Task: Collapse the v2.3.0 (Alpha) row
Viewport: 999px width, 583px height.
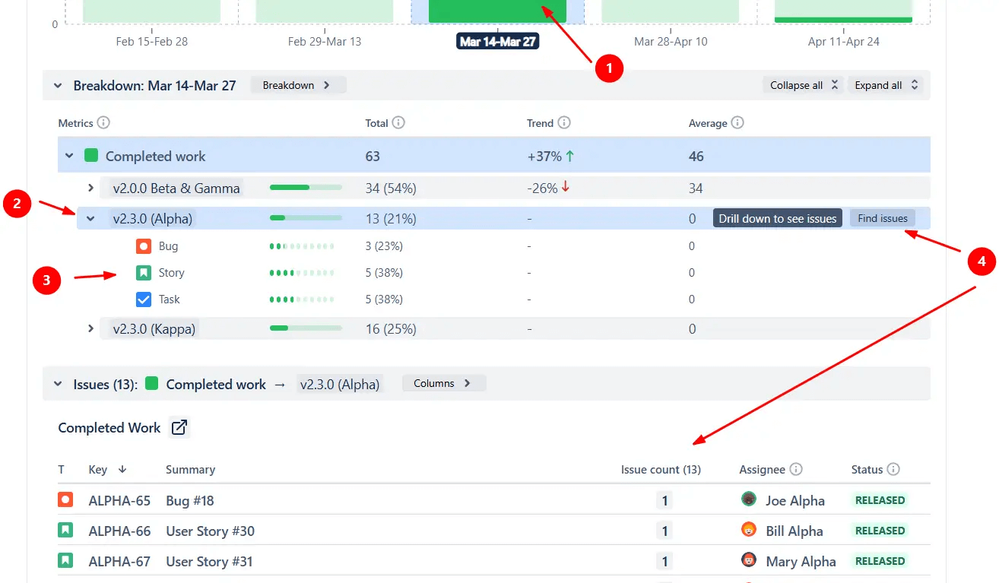Action: pyautogui.click(x=90, y=219)
